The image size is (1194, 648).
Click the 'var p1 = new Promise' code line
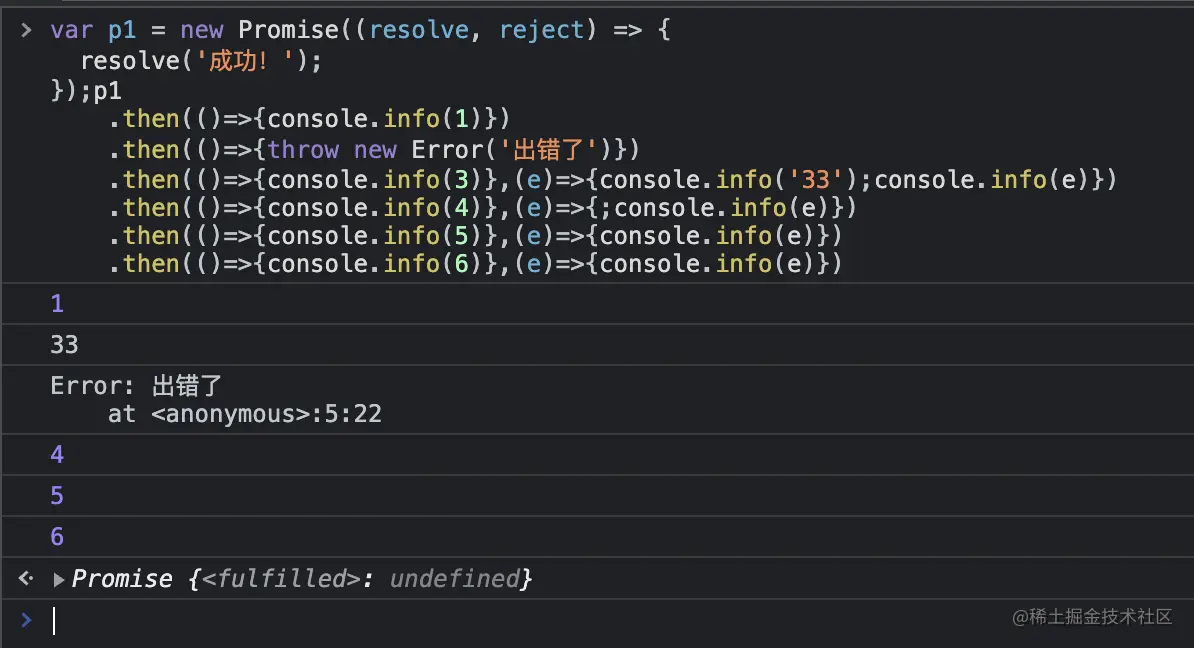click(360, 30)
